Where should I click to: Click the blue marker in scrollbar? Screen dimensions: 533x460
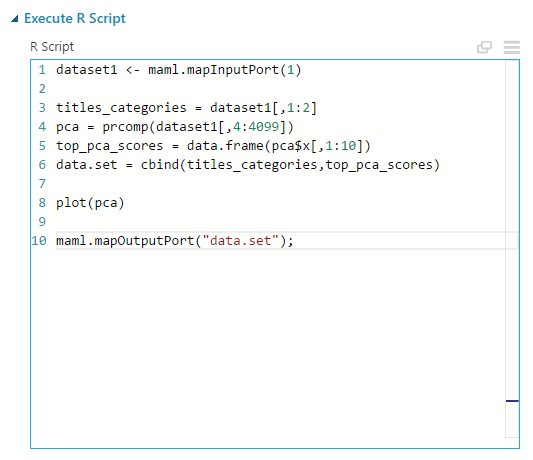512,401
